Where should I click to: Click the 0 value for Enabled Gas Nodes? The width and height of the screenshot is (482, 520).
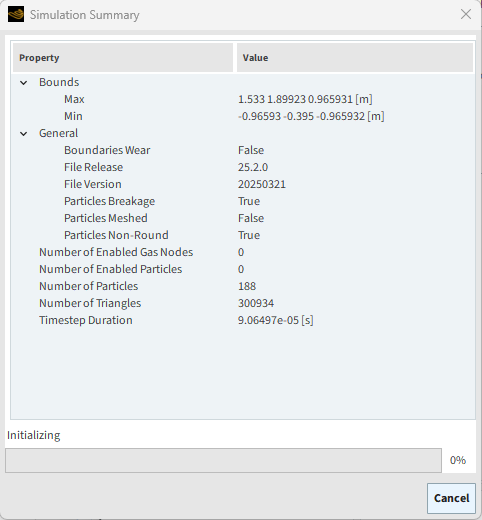[241, 252]
